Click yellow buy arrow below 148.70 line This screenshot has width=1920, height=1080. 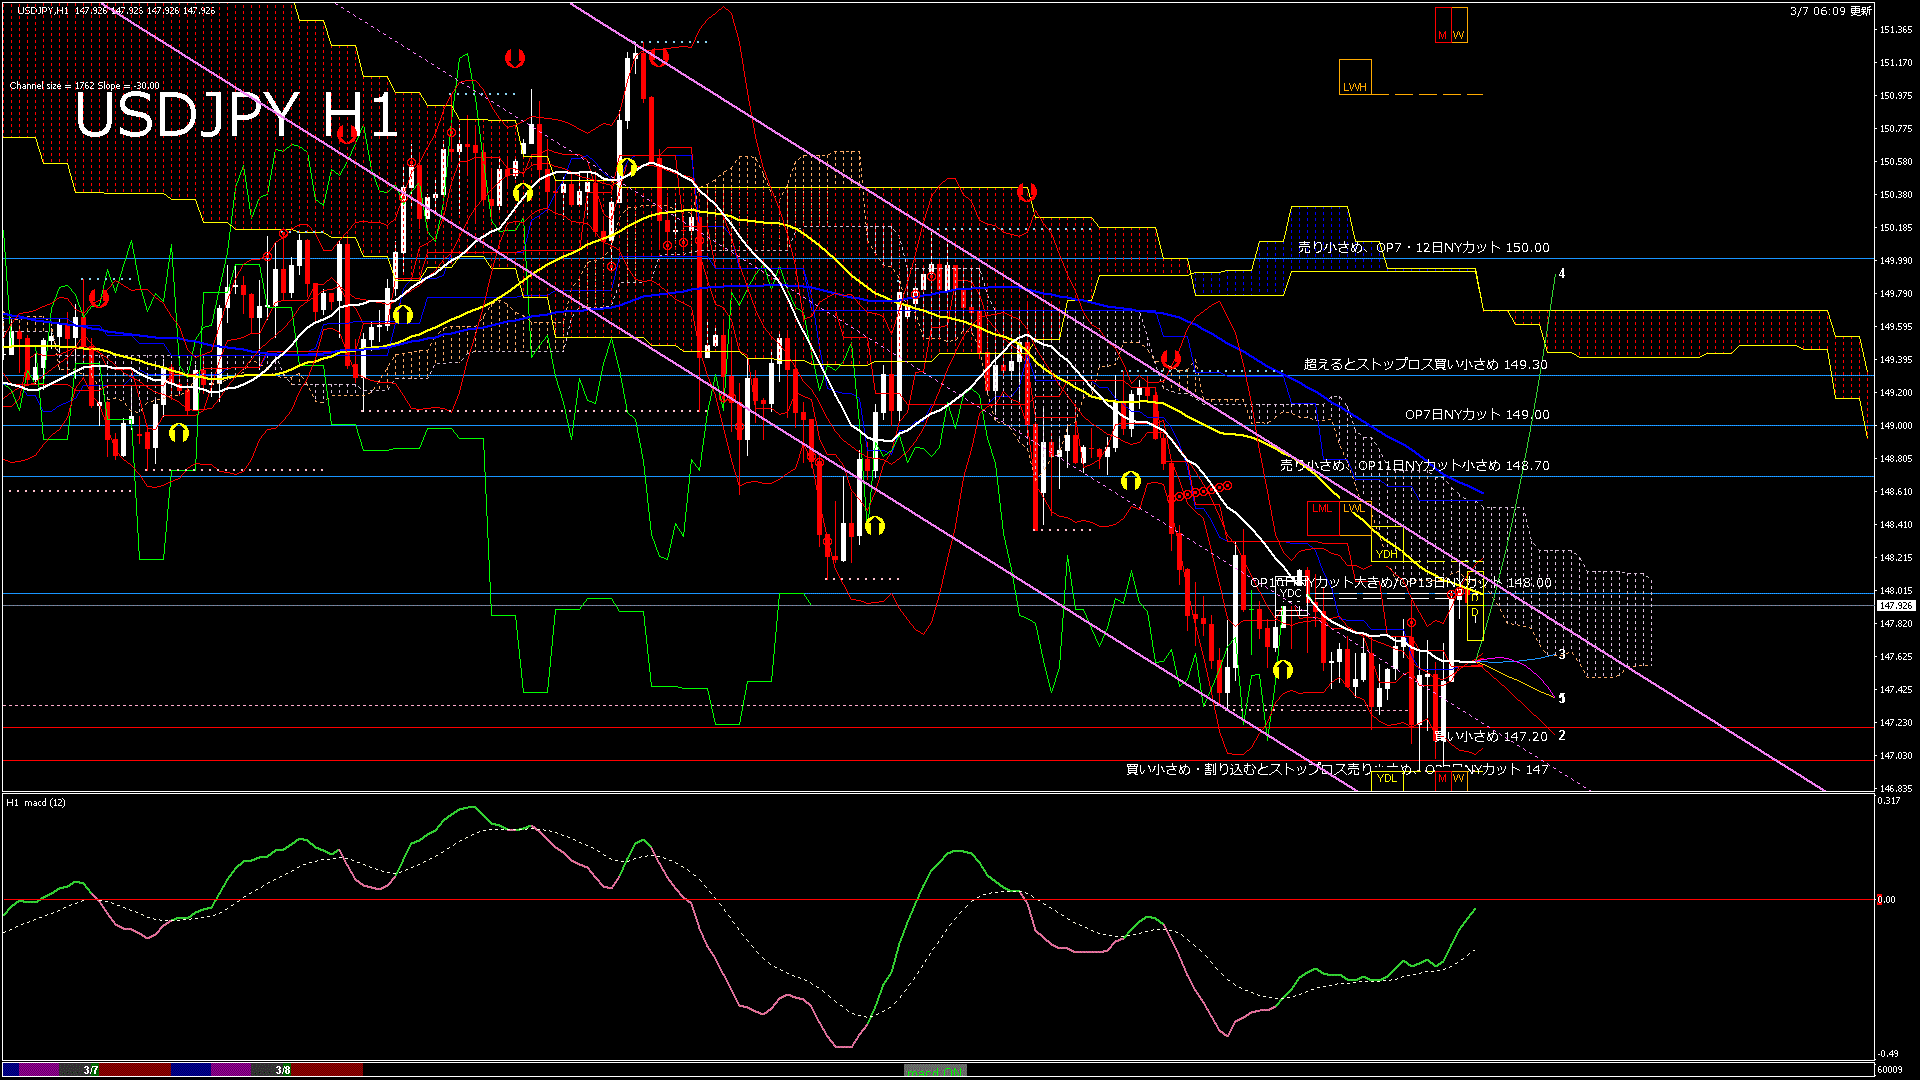(1131, 481)
